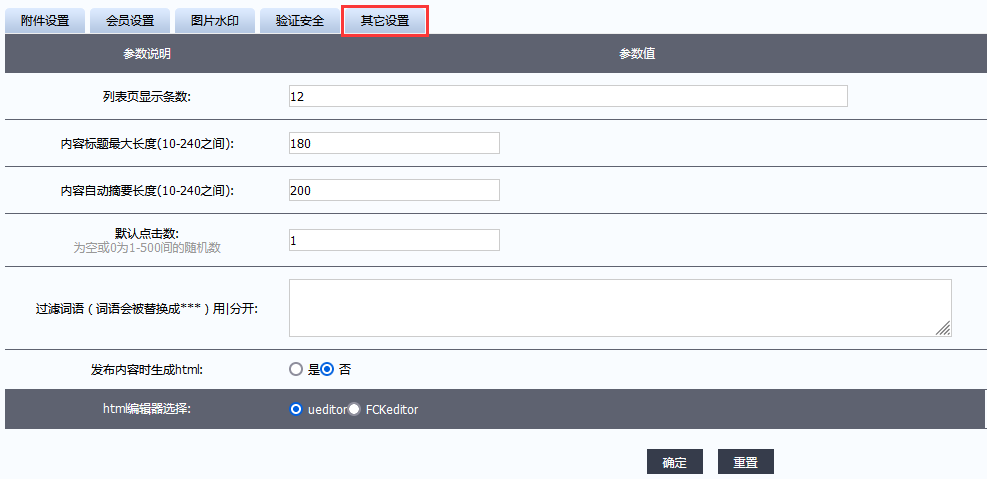Select the 验证安全 tab
Screen dimensions: 987x479
300,20
